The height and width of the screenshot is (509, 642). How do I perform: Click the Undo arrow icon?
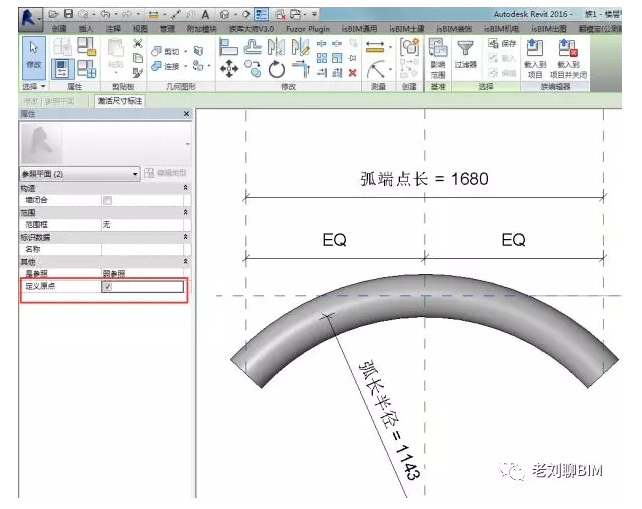pos(105,15)
